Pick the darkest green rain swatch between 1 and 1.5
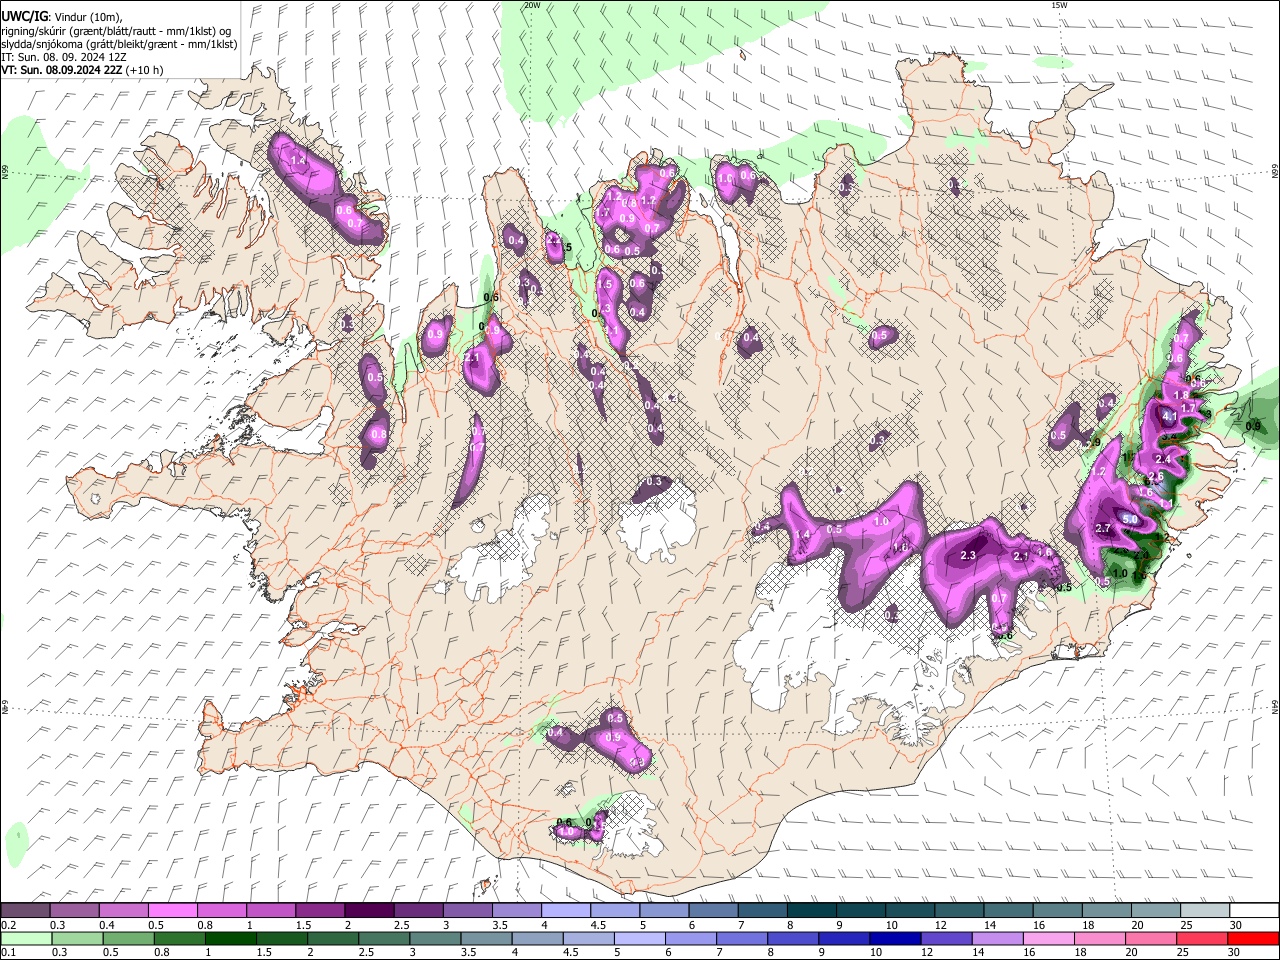Image resolution: width=1280 pixels, height=960 pixels. click(x=230, y=938)
